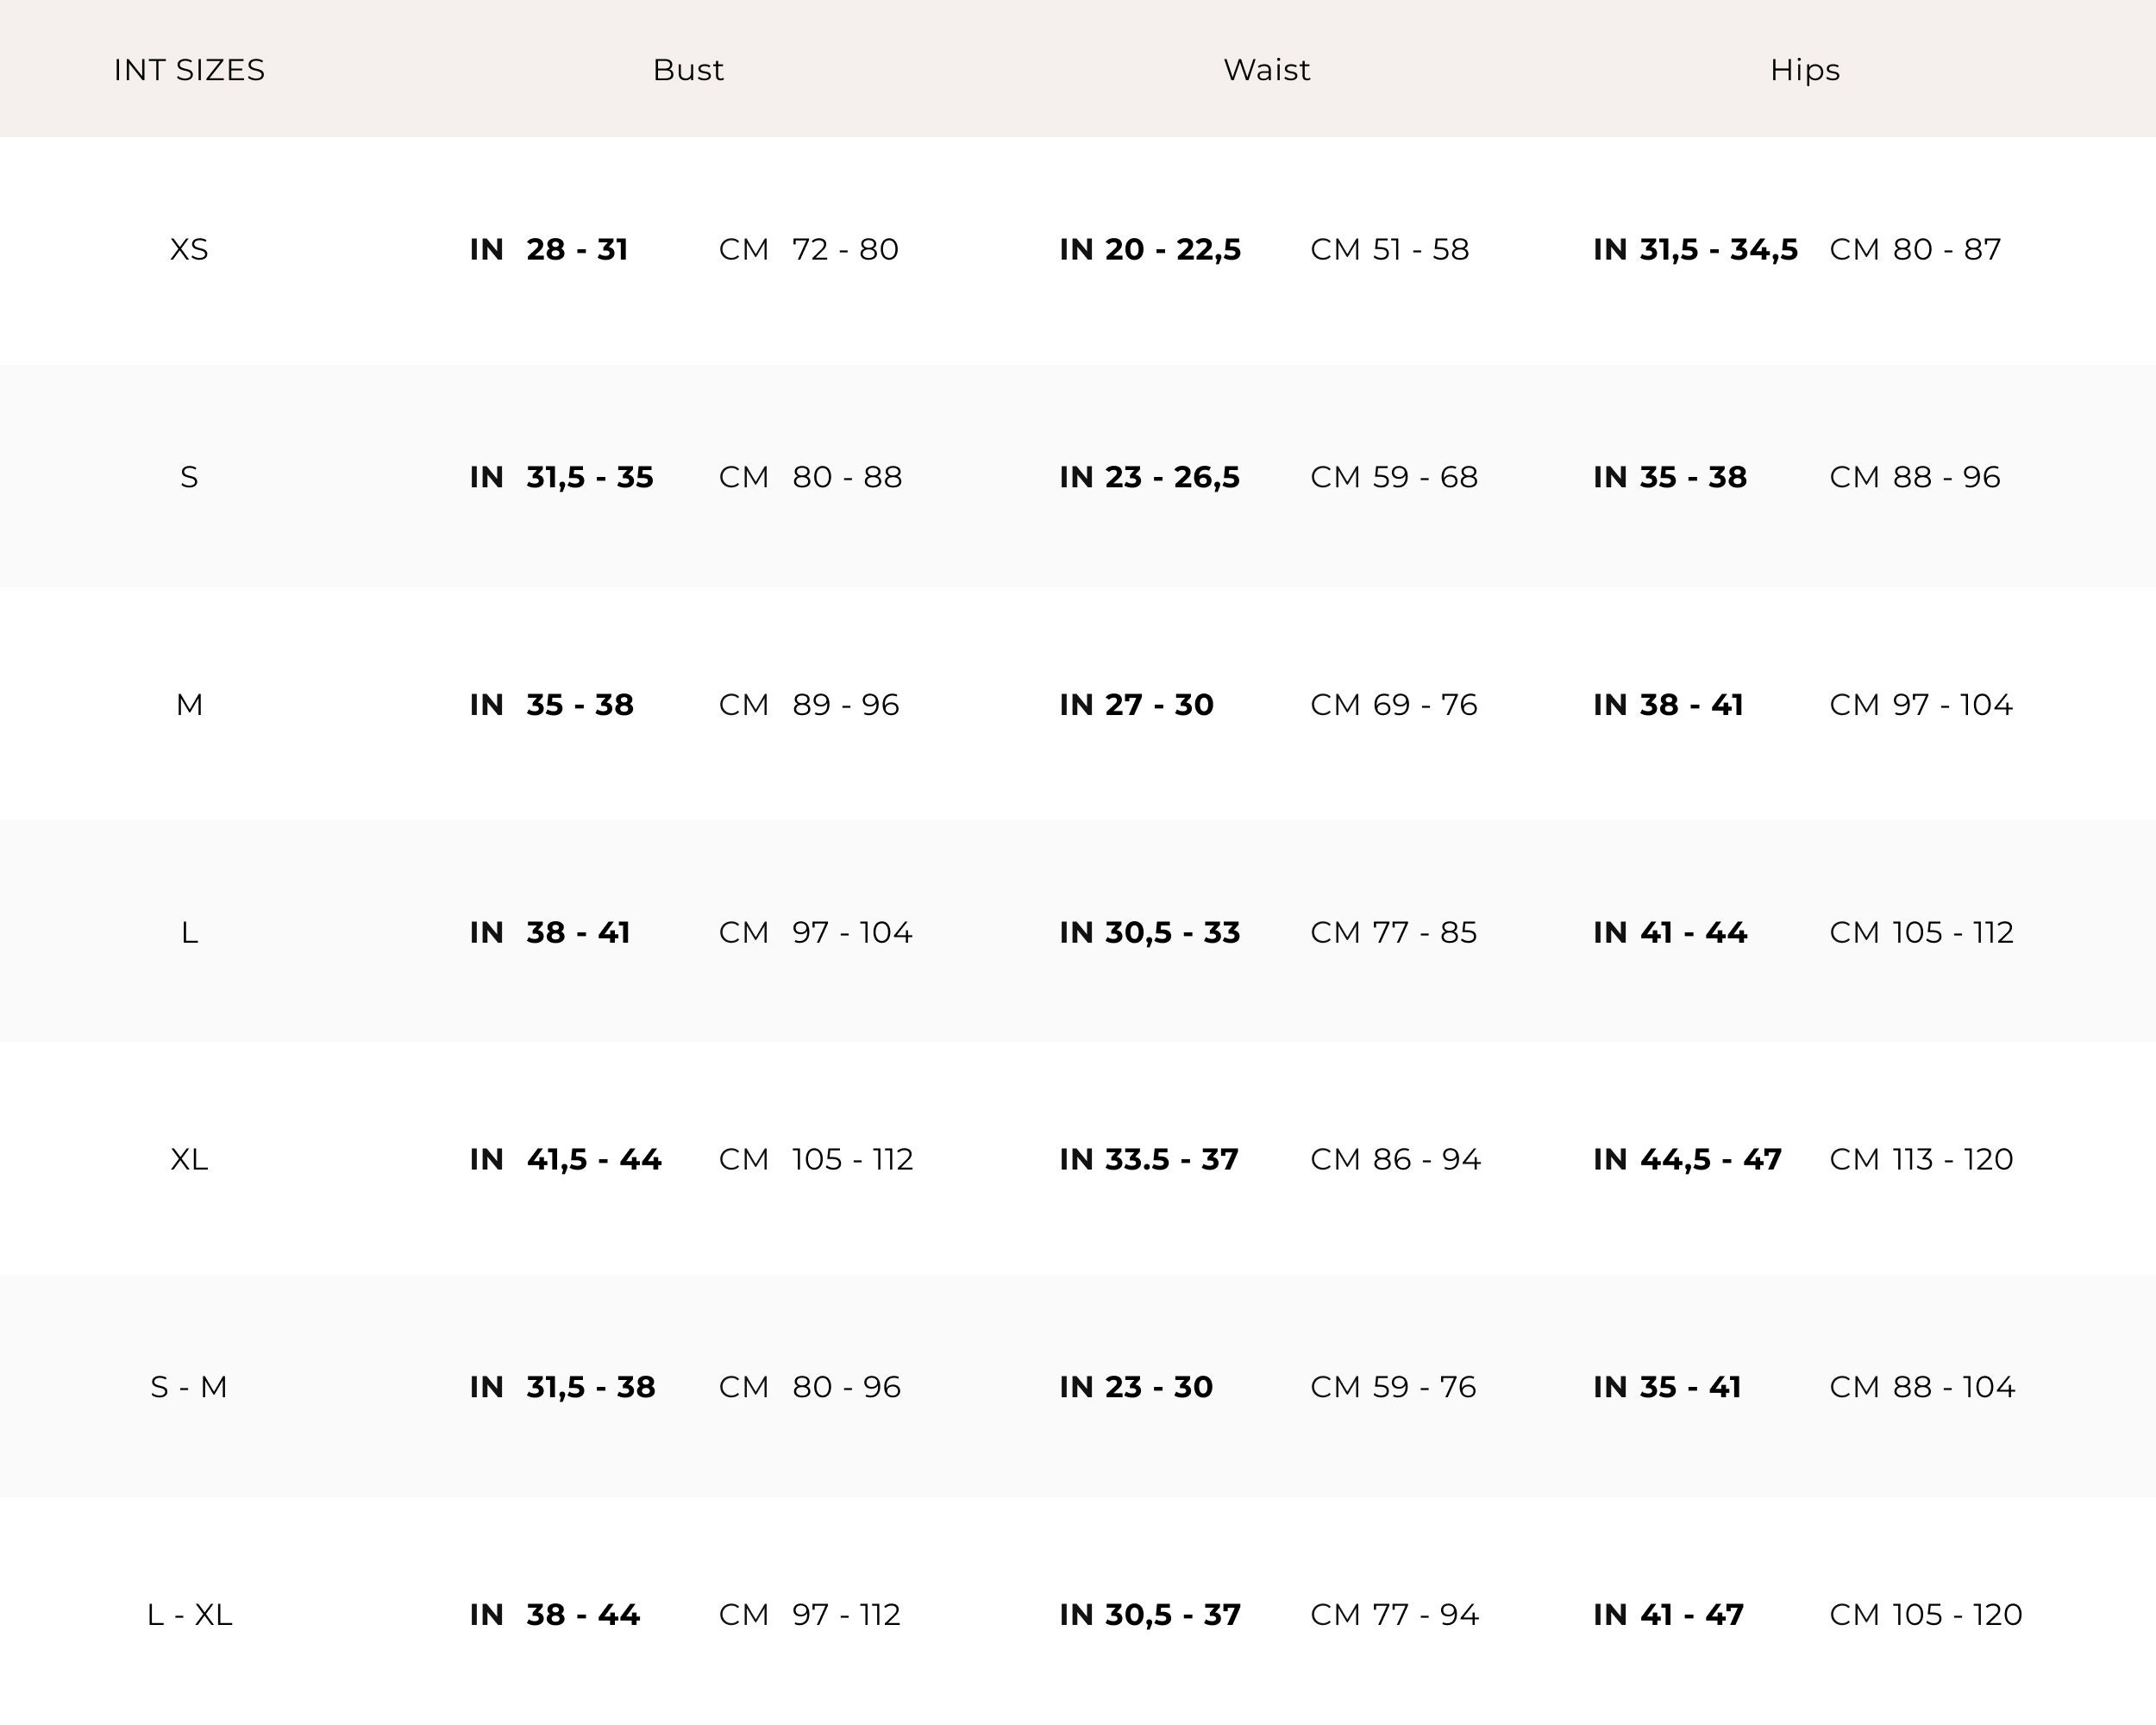Click hips value CM 105 - 120
Screen dimensions: 2156x1725
point(1925,1615)
